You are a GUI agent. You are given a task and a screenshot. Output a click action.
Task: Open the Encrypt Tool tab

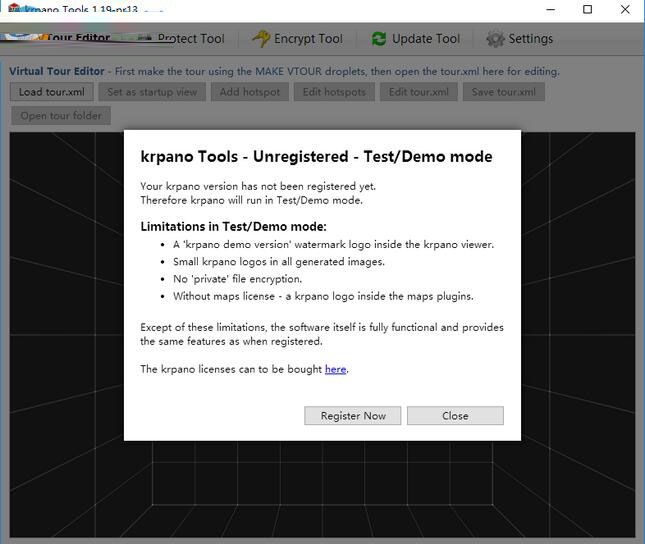[x=298, y=39]
